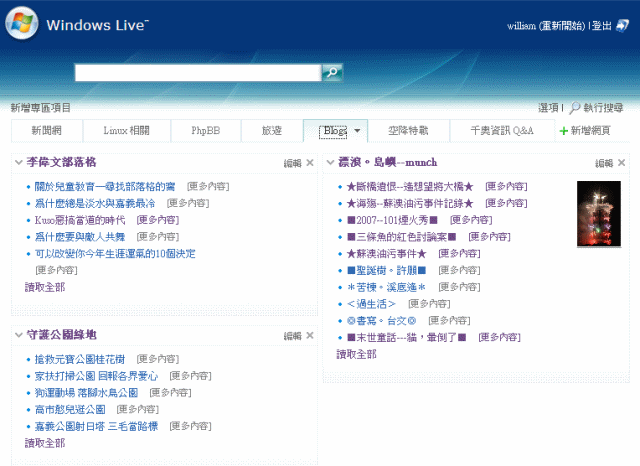
Task: Select the Blogs tab label
Action: [x=335, y=131]
